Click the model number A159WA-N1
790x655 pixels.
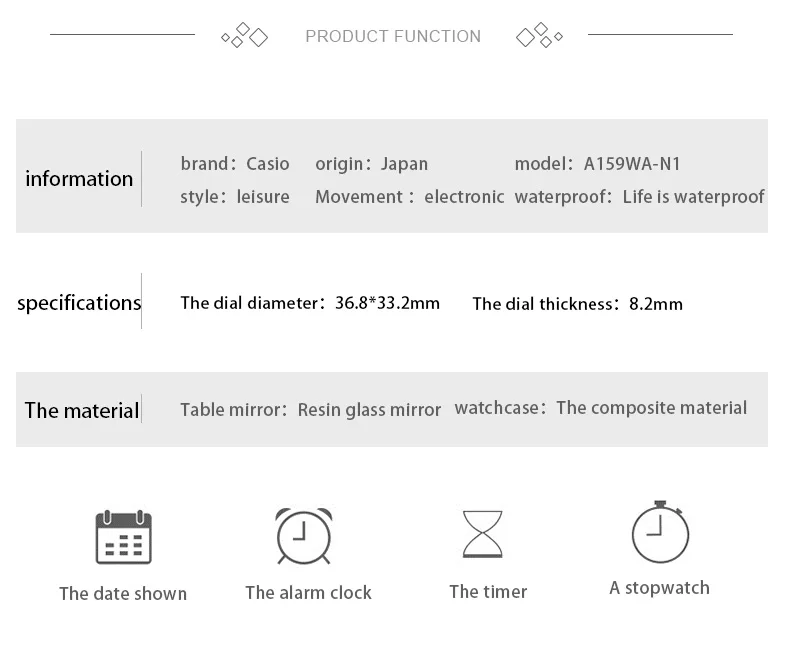tap(632, 164)
